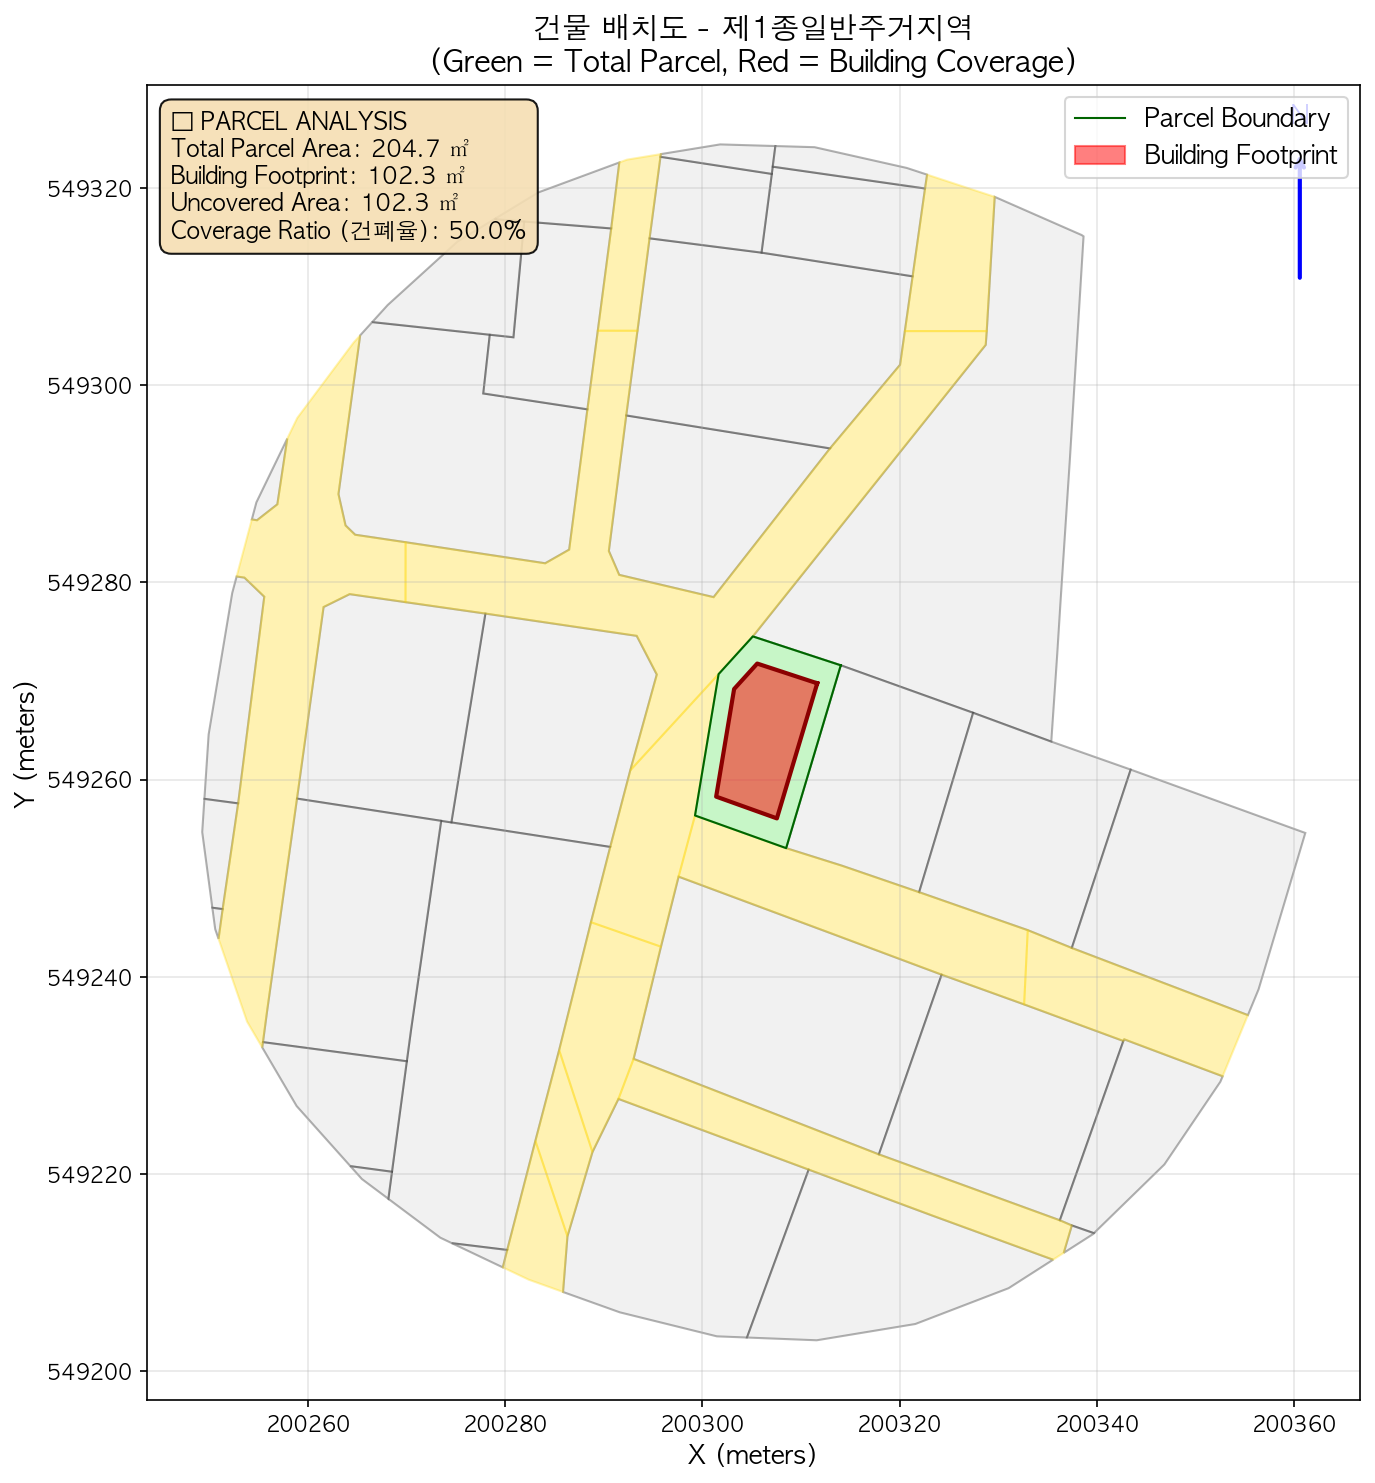This screenshot has width=1375, height=1483.
Task: Click the 549260 y-axis tick label
Action: coord(92,780)
